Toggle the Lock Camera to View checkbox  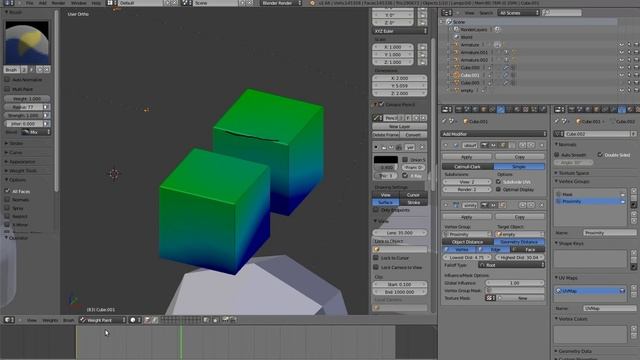coord(376,267)
